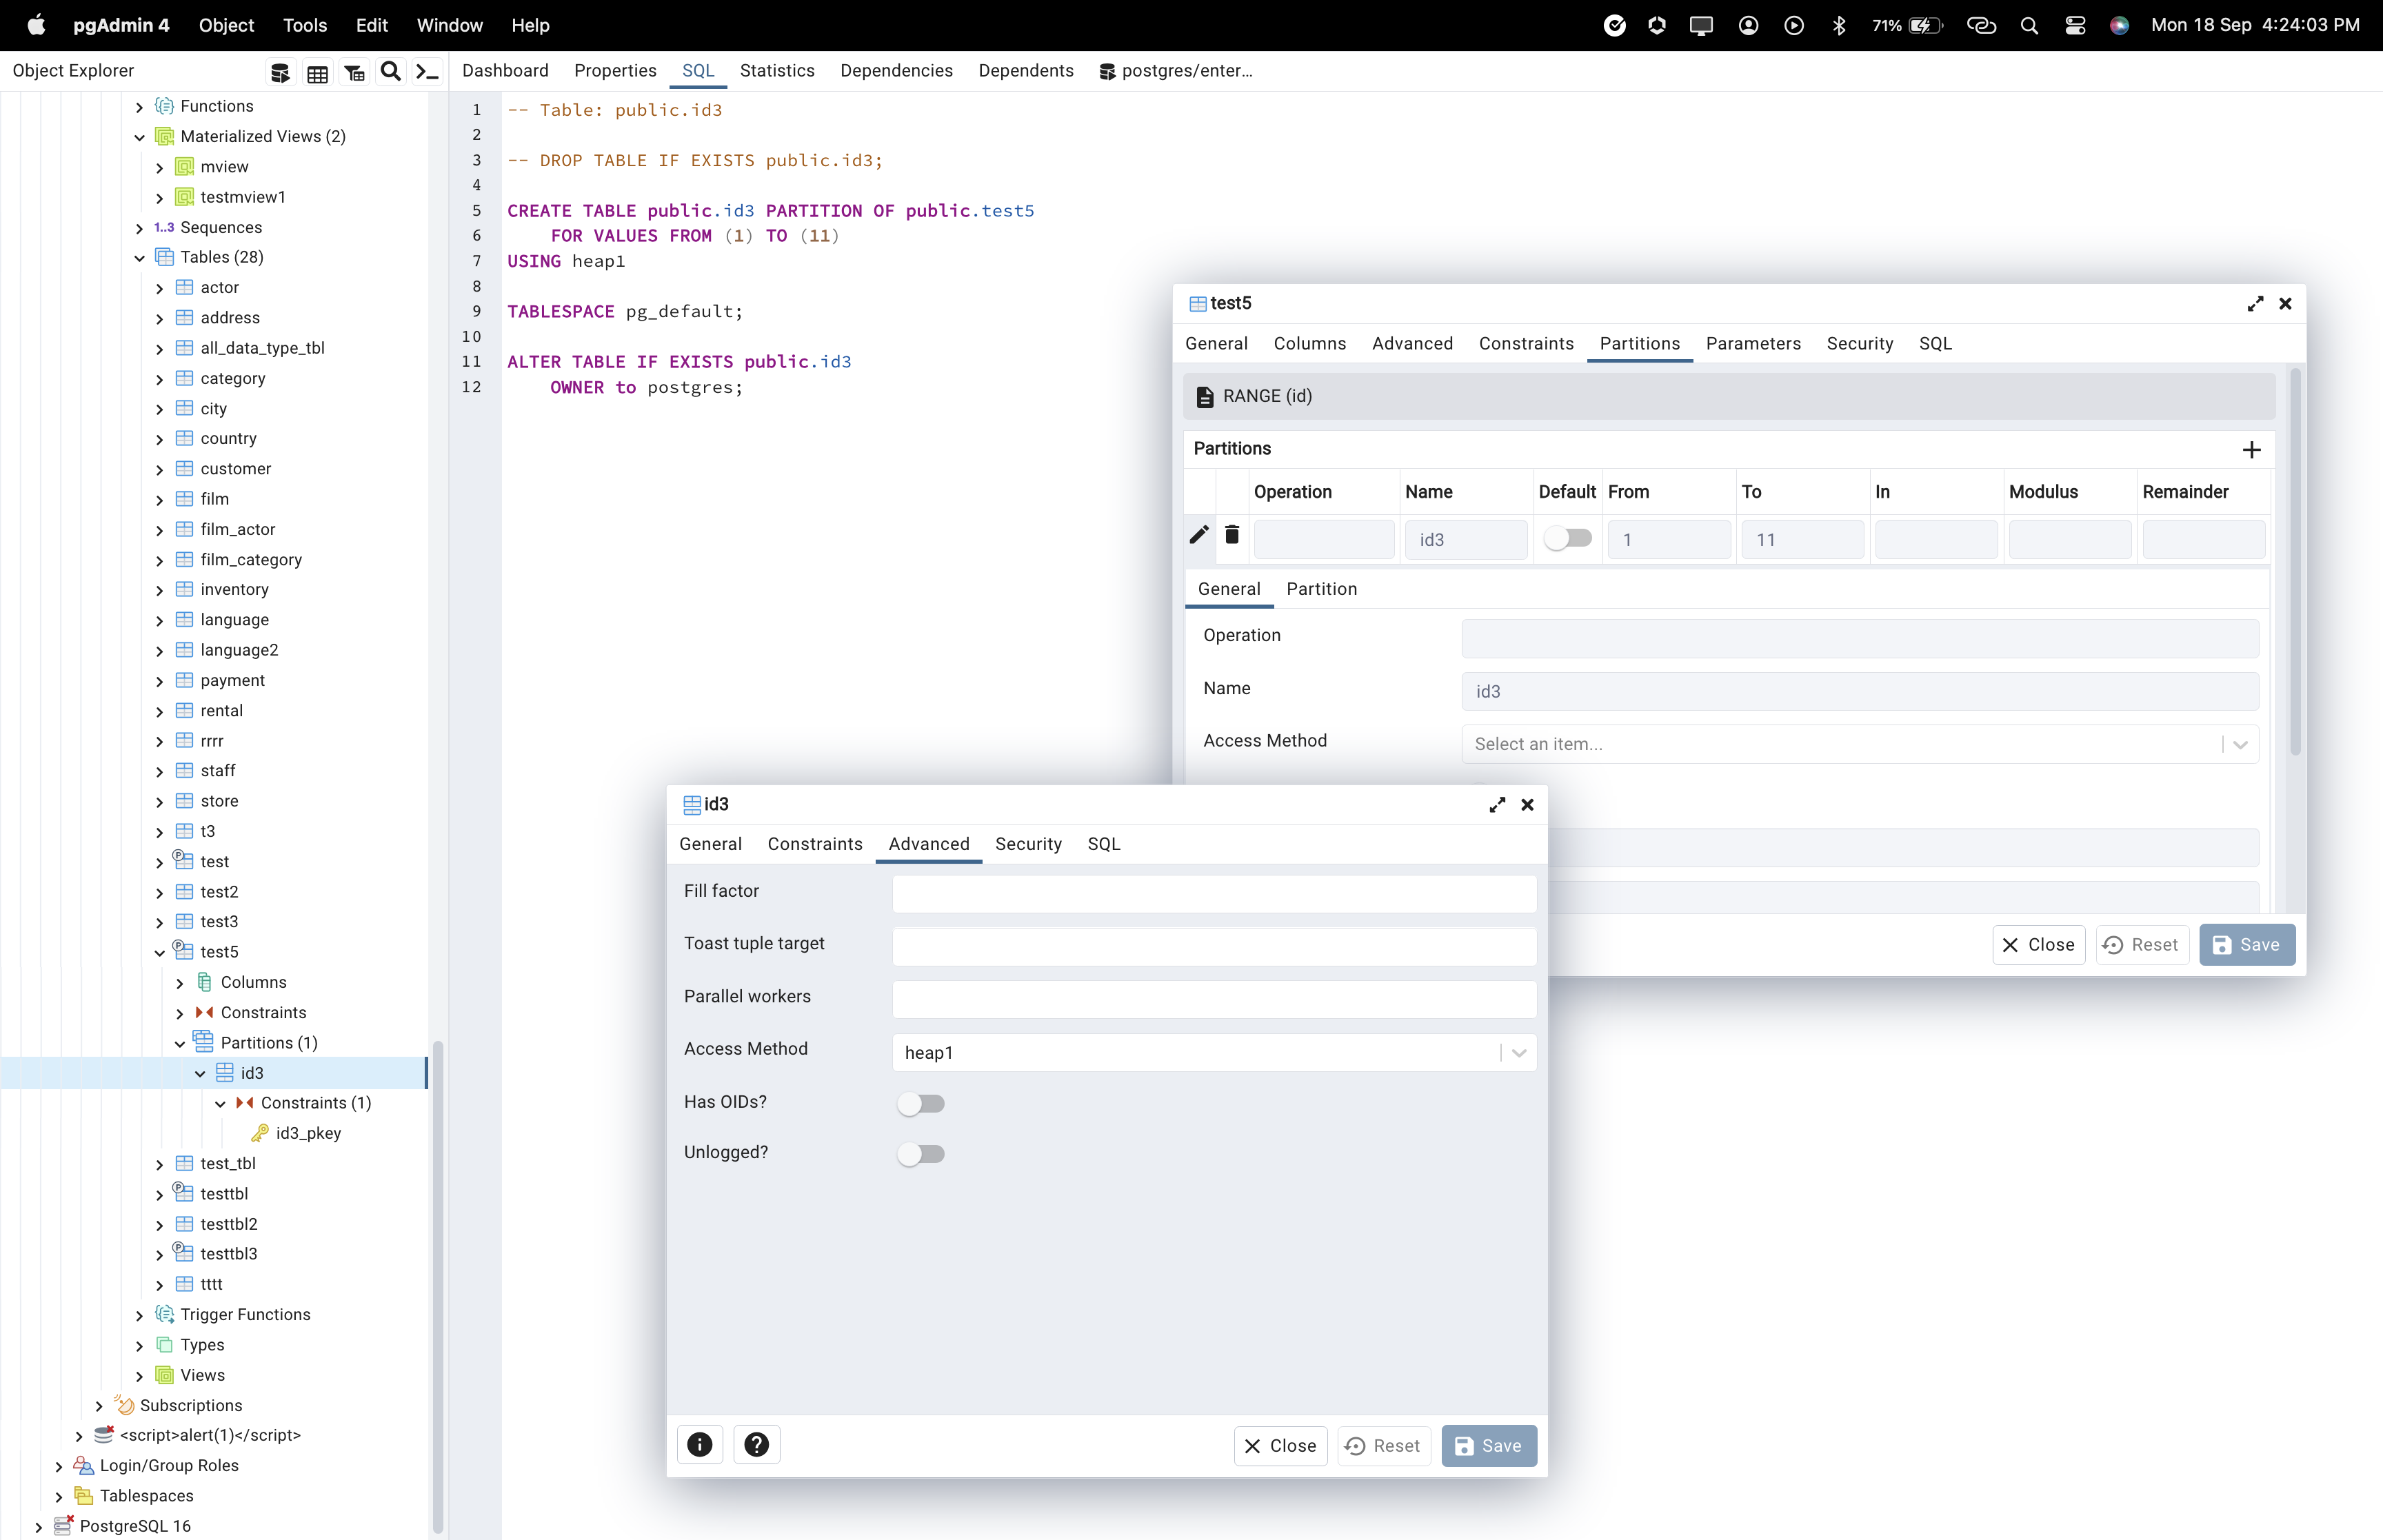This screenshot has height=1540, width=2383.
Task: Collapse the Tables (28) tree node
Action: coord(140,258)
